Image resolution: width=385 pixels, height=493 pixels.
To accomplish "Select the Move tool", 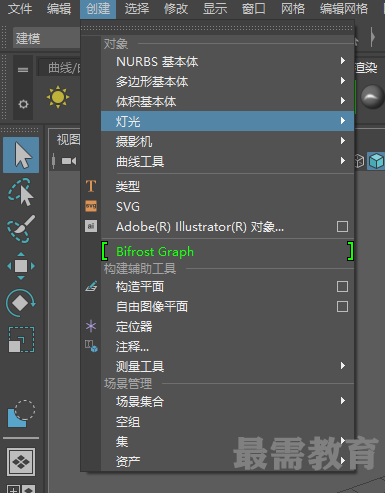I will pos(21,266).
